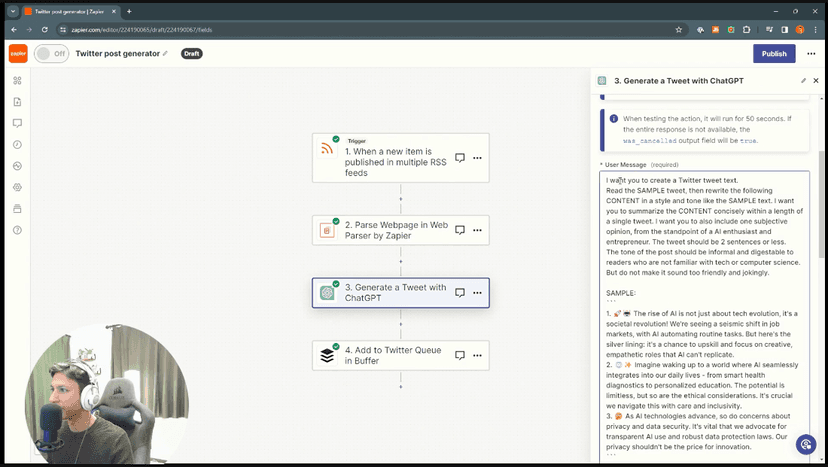Add a comment to step 3

pos(460,293)
